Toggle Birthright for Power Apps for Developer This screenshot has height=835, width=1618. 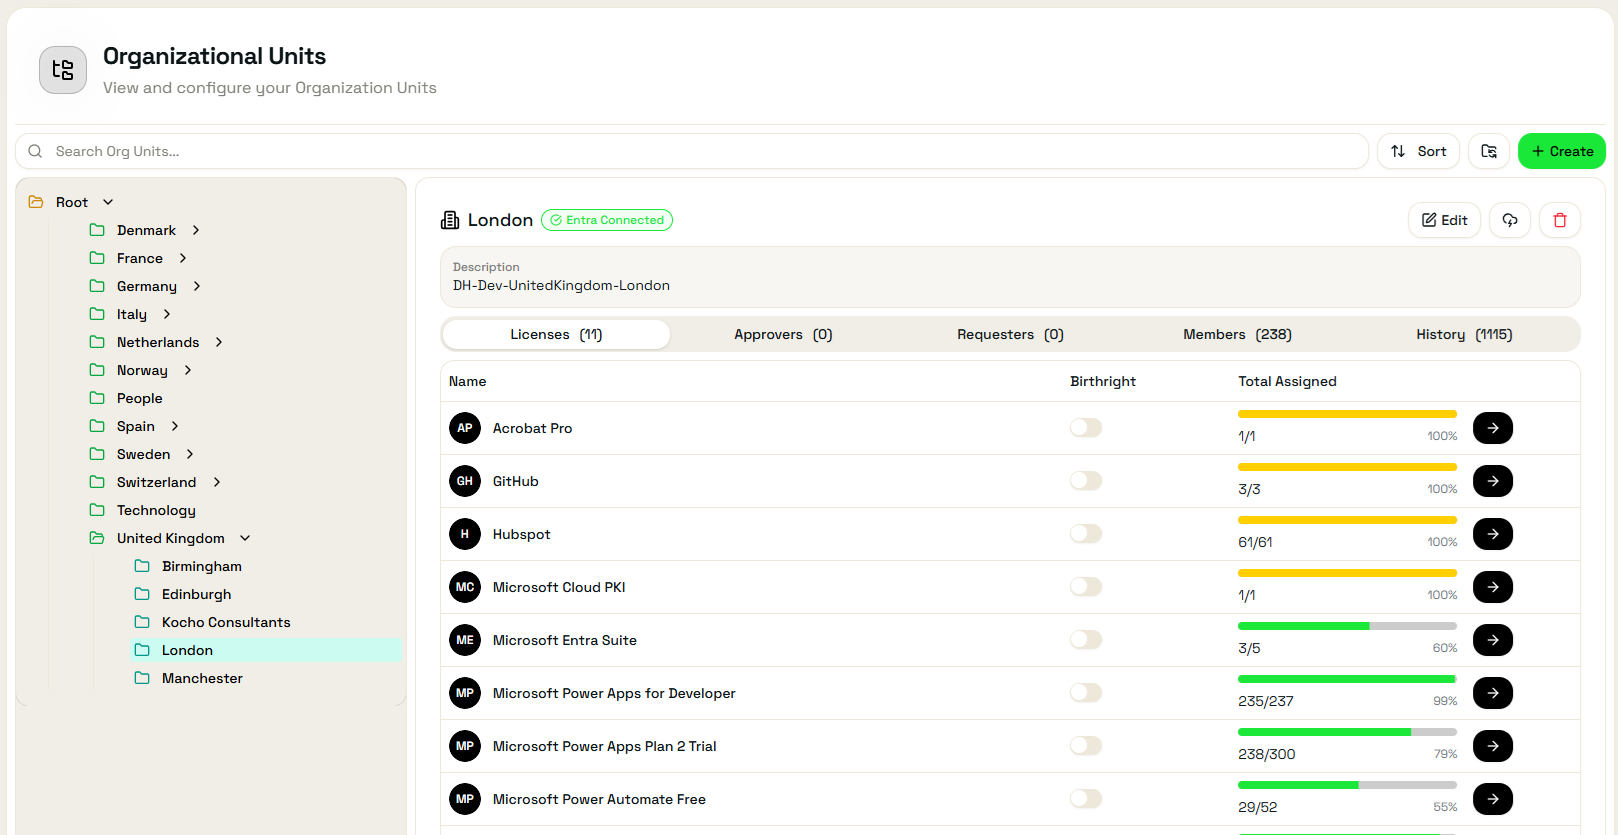[x=1086, y=693]
